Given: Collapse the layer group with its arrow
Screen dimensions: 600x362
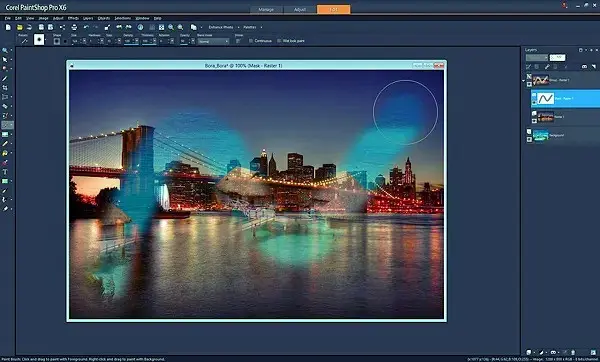Looking at the screenshot, I should tap(523, 80).
